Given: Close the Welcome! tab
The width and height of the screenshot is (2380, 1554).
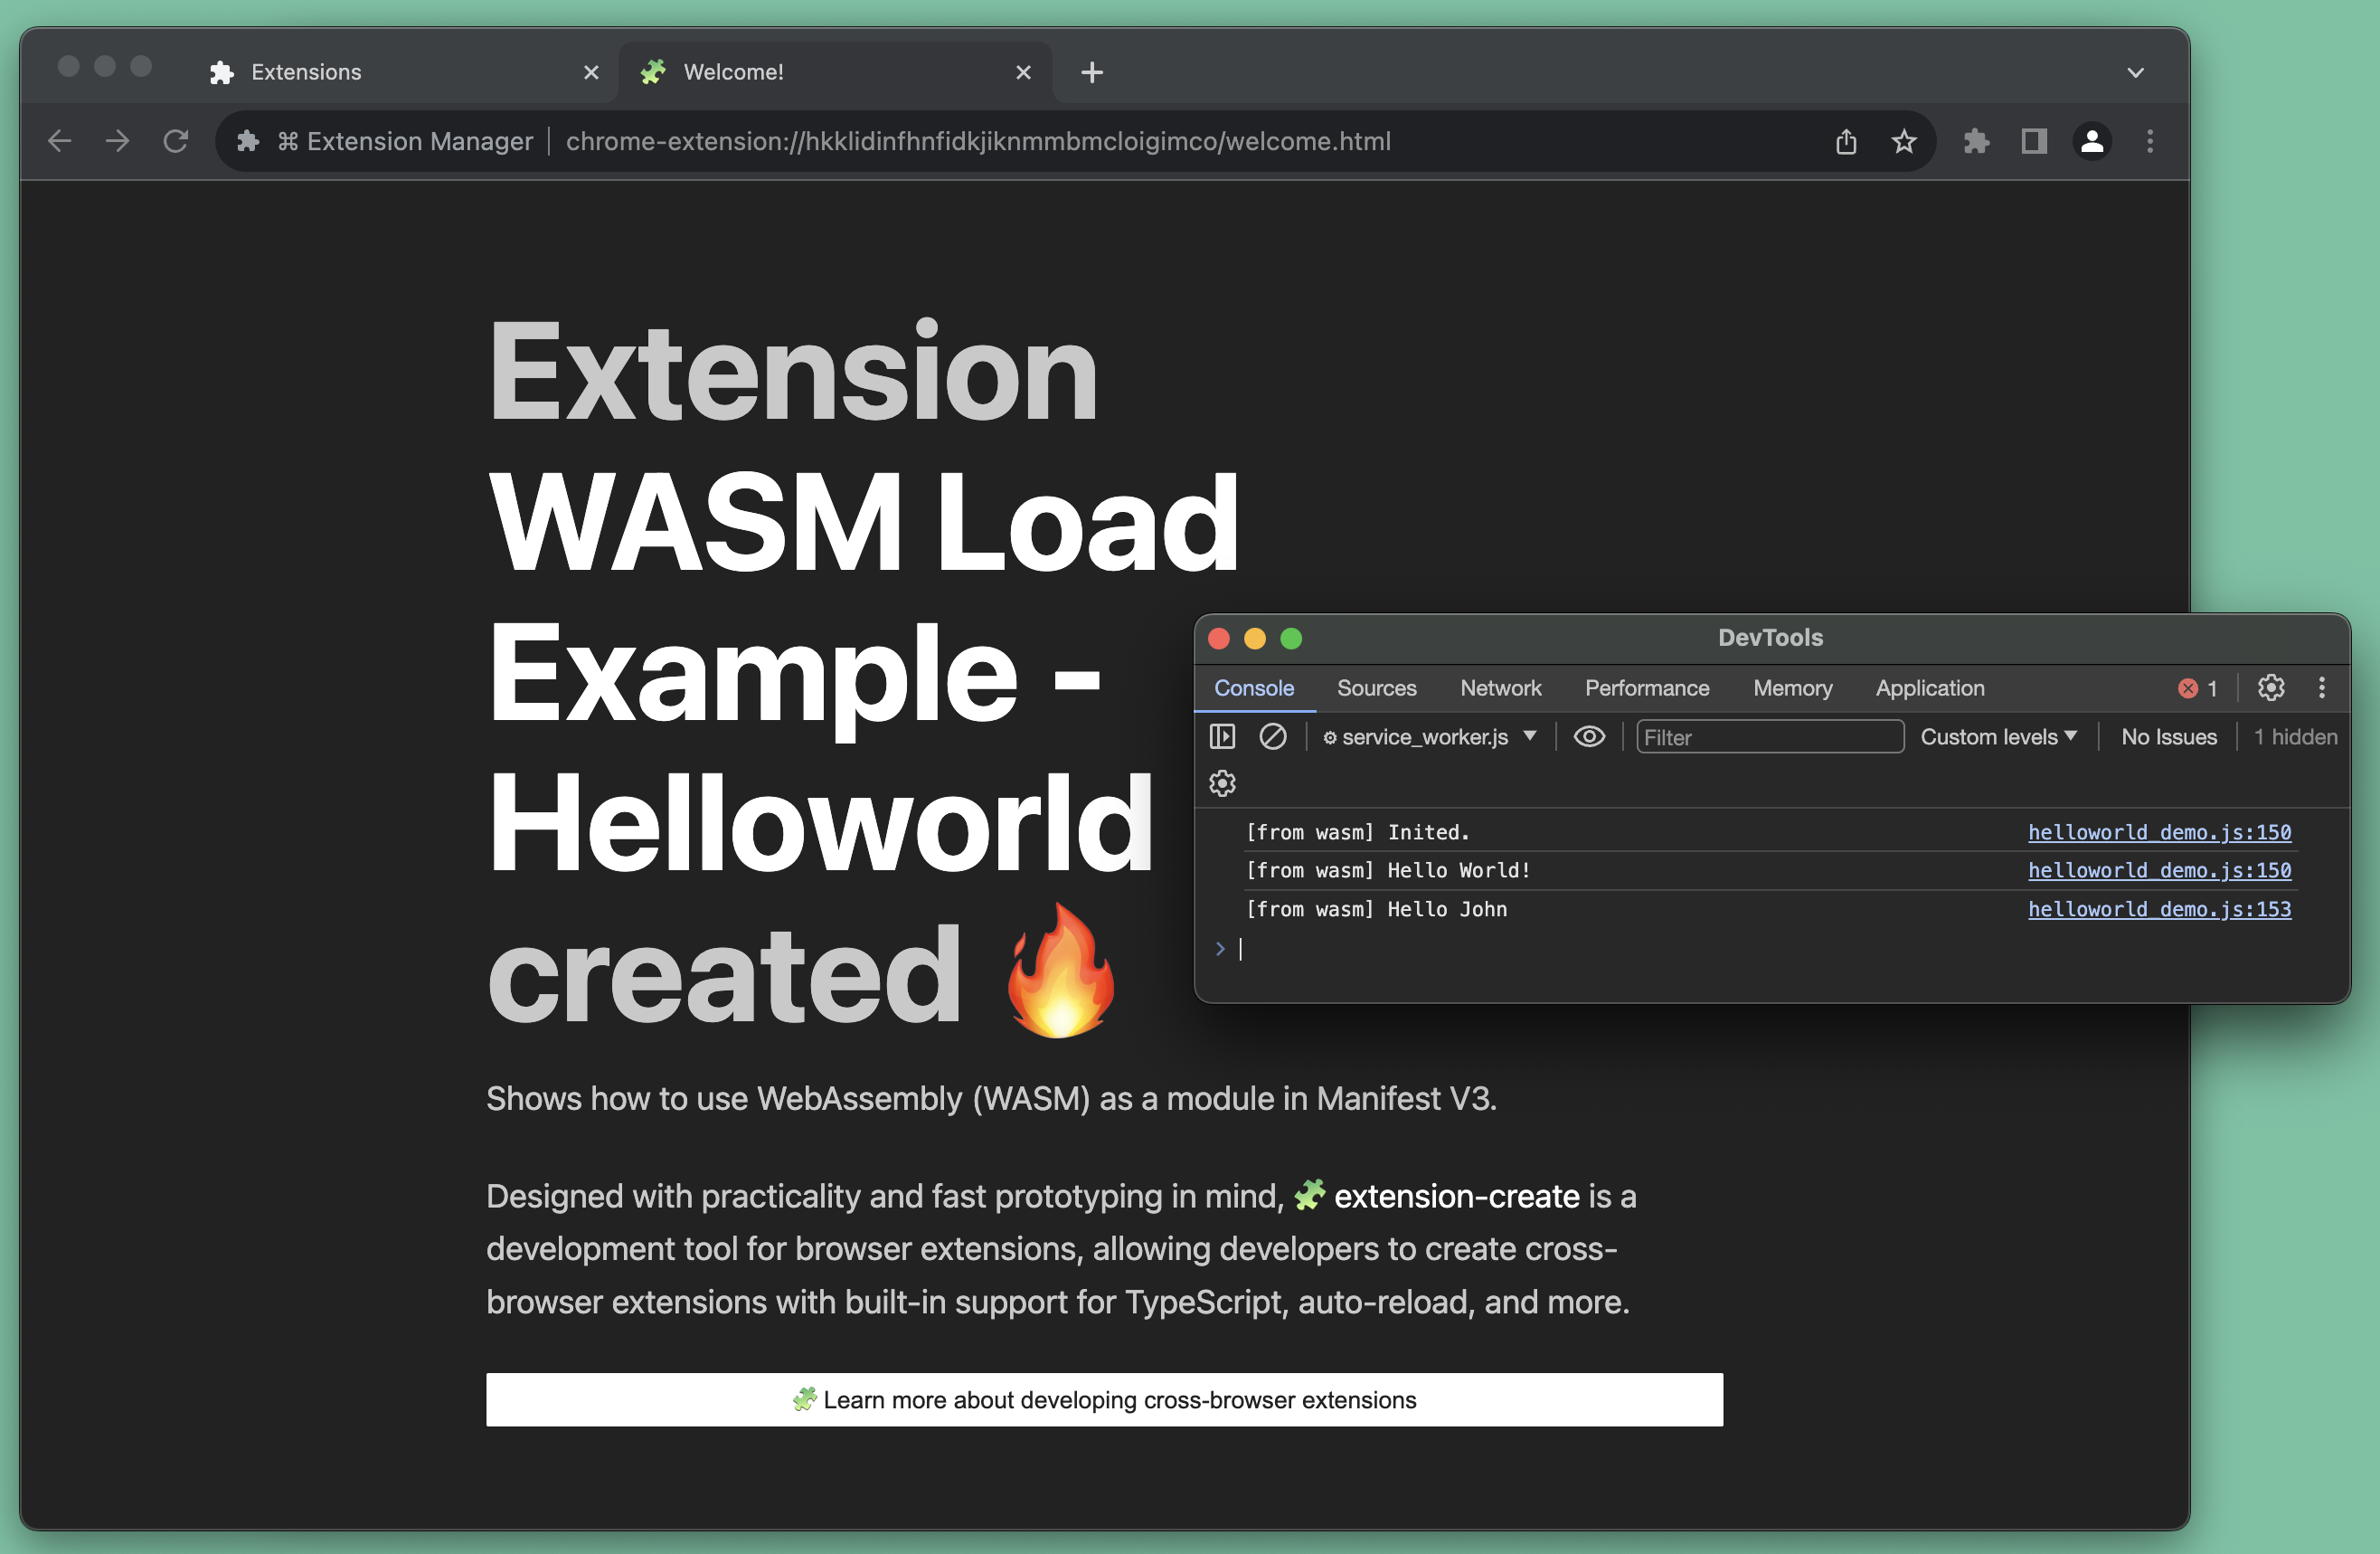Looking at the screenshot, I should 1023,72.
